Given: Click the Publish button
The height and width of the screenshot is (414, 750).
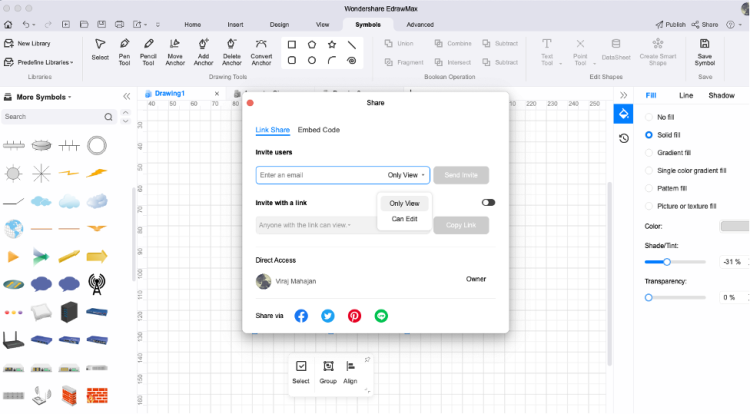Looking at the screenshot, I should 671,24.
